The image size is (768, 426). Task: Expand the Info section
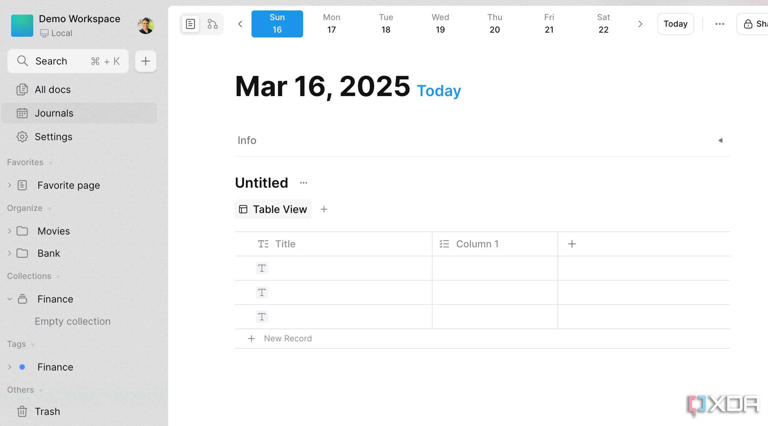coord(720,141)
